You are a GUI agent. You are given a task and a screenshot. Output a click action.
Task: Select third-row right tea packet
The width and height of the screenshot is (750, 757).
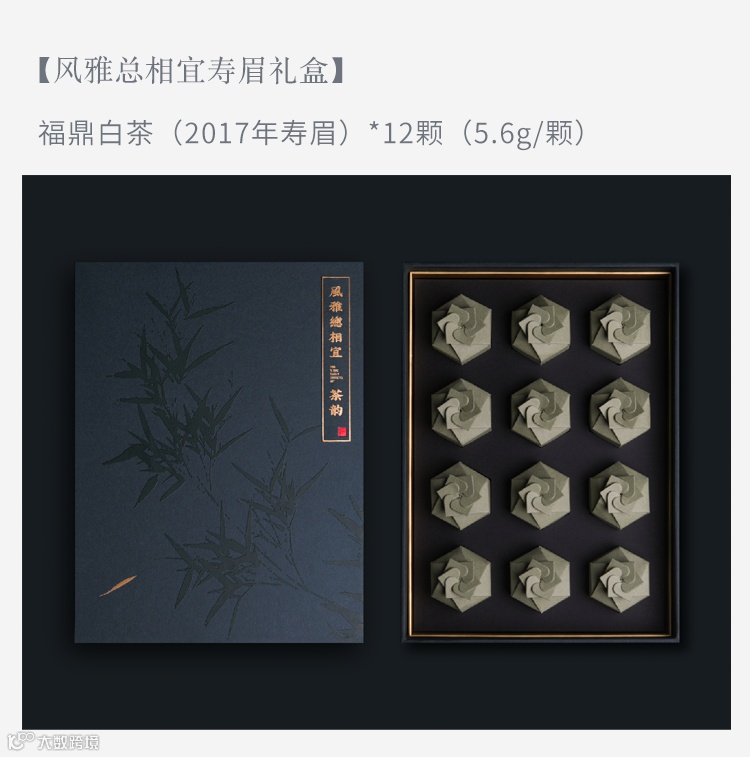(620, 496)
